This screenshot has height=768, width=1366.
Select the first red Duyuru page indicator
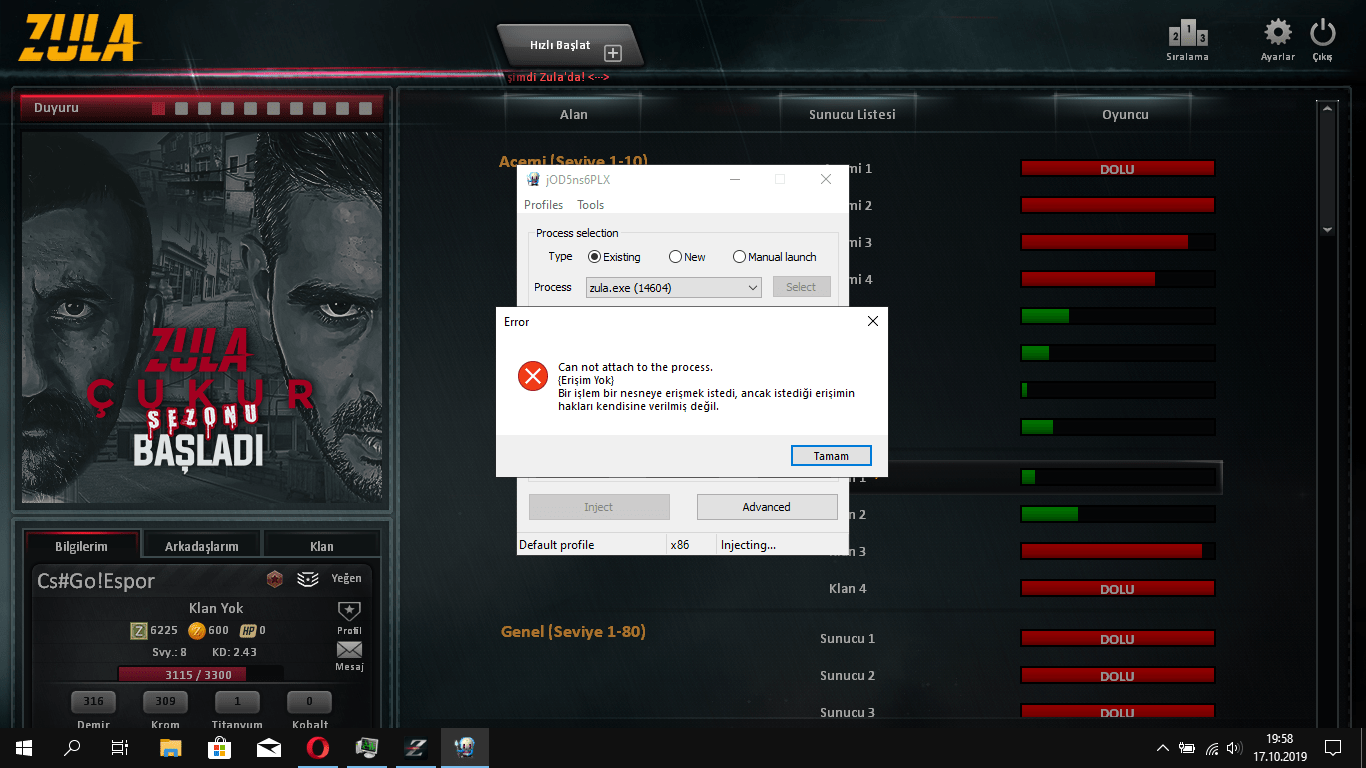pos(158,108)
